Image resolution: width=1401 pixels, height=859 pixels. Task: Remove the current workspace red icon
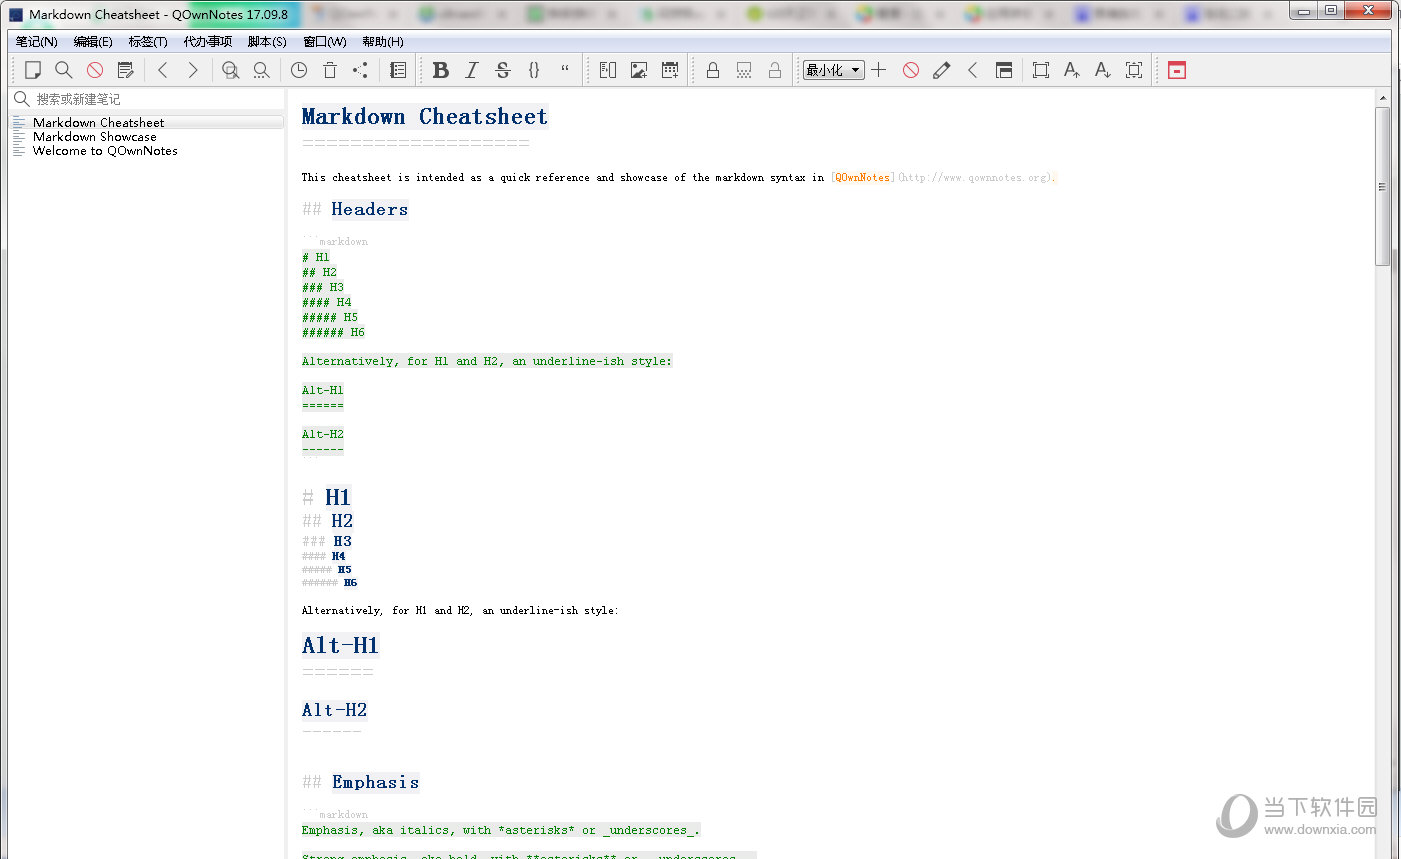pos(911,70)
